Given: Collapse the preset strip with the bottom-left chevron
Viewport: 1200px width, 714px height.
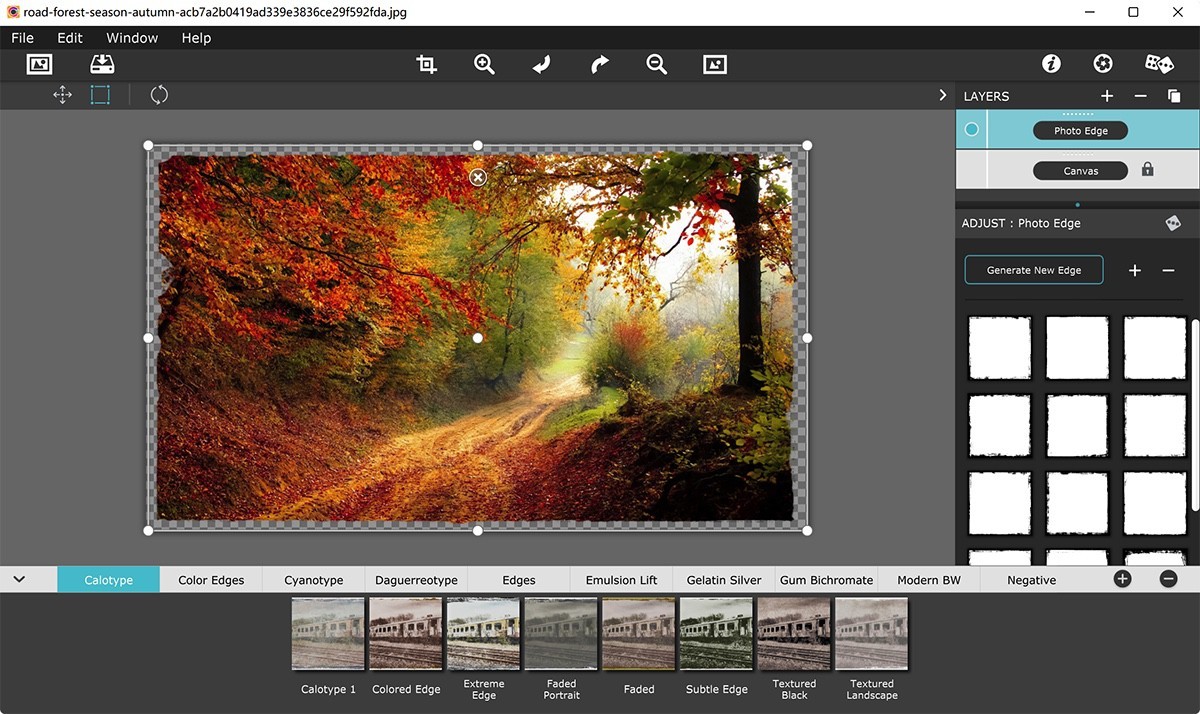Looking at the screenshot, I should click(18, 579).
